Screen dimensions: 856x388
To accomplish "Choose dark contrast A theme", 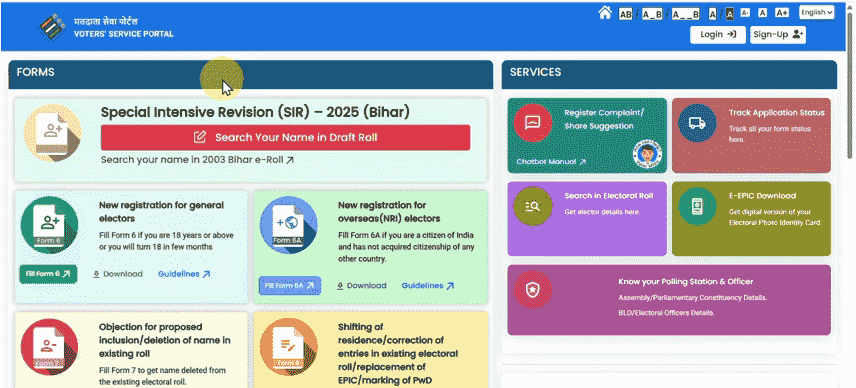I will click(x=729, y=14).
